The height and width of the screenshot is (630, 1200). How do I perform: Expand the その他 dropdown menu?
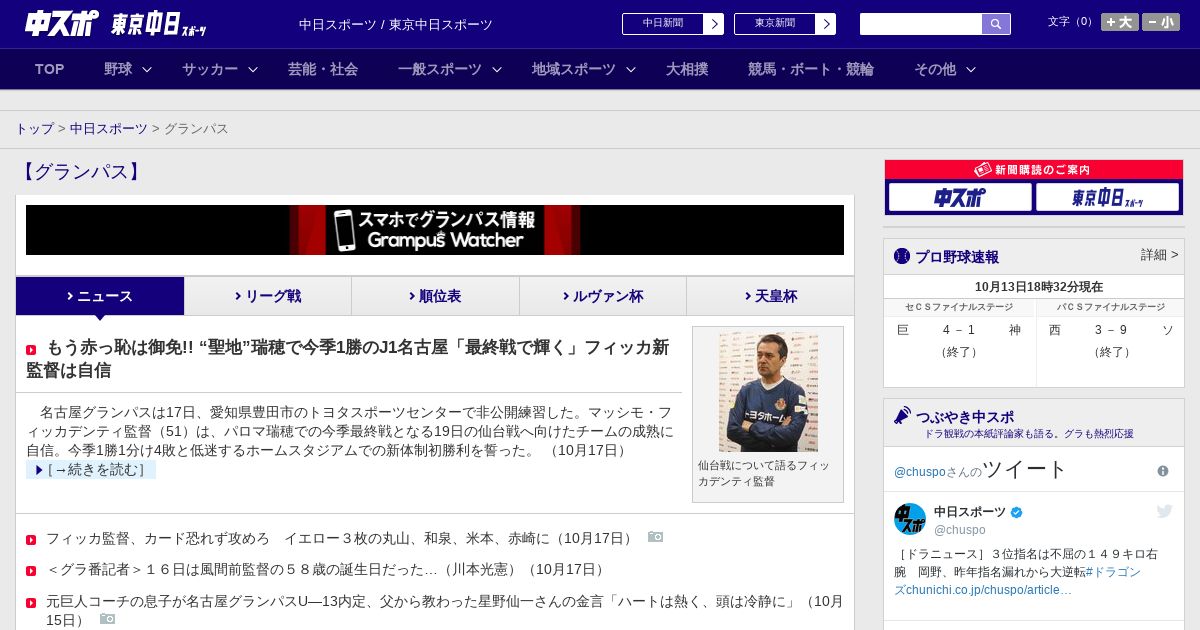click(945, 69)
